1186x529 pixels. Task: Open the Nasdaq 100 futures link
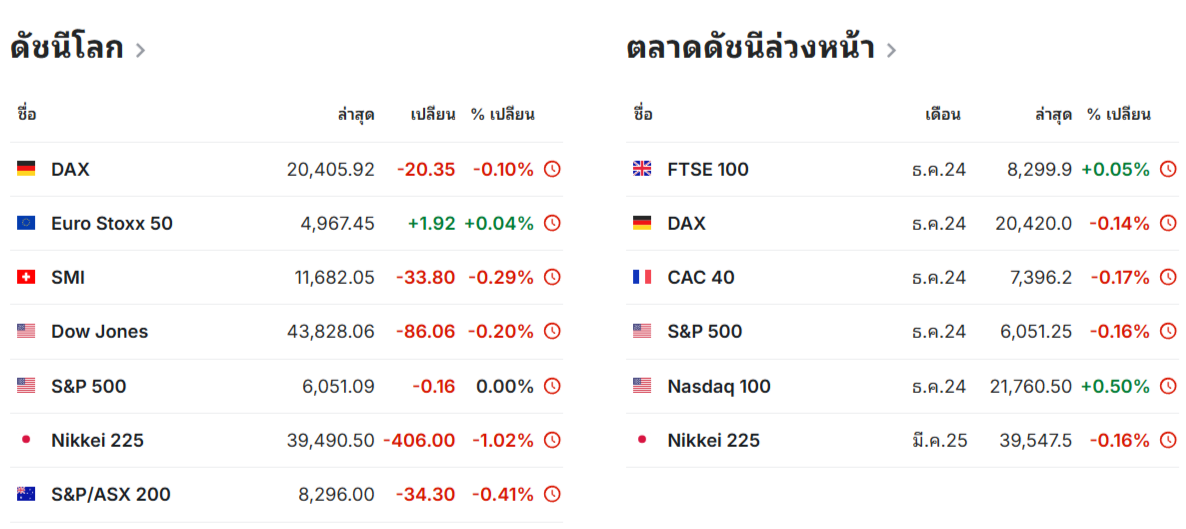coord(719,387)
